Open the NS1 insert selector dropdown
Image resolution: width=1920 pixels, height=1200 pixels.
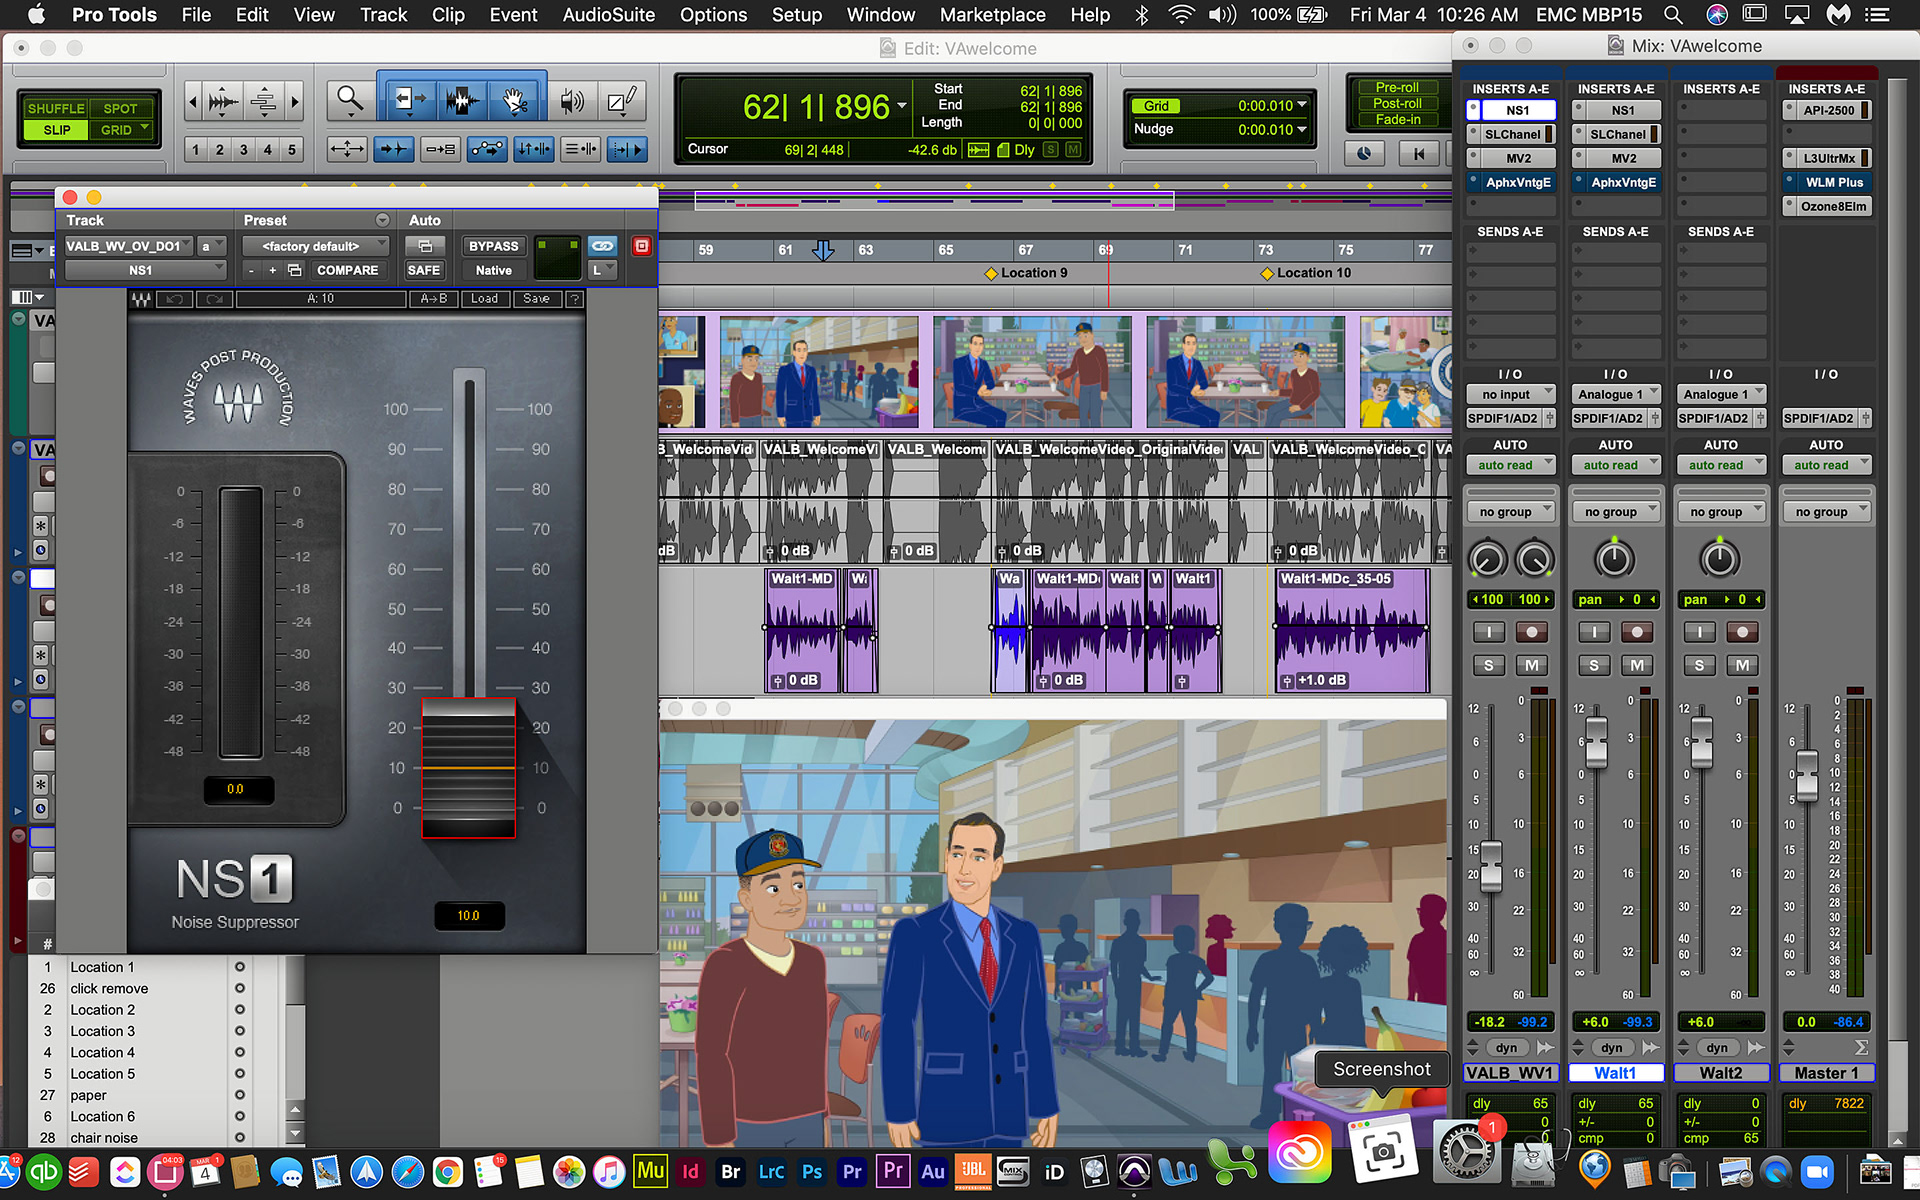tap(144, 270)
